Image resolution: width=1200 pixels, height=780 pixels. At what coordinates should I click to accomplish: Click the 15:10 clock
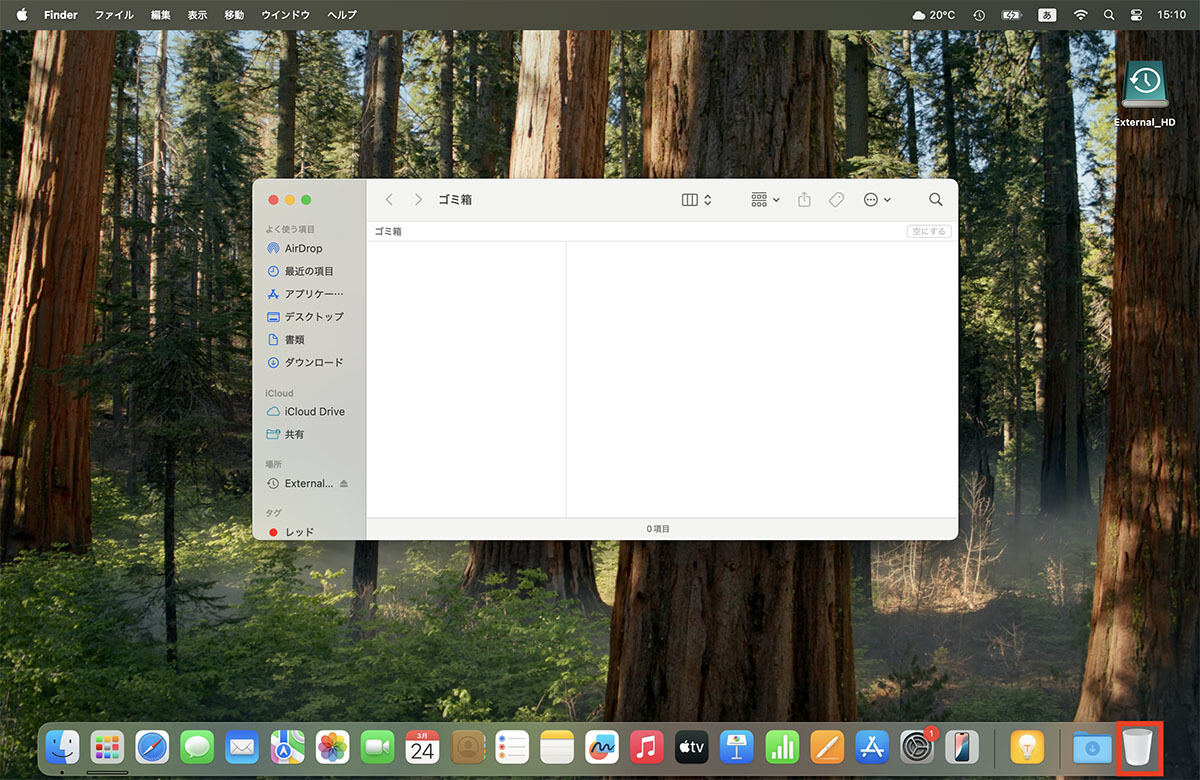1172,15
